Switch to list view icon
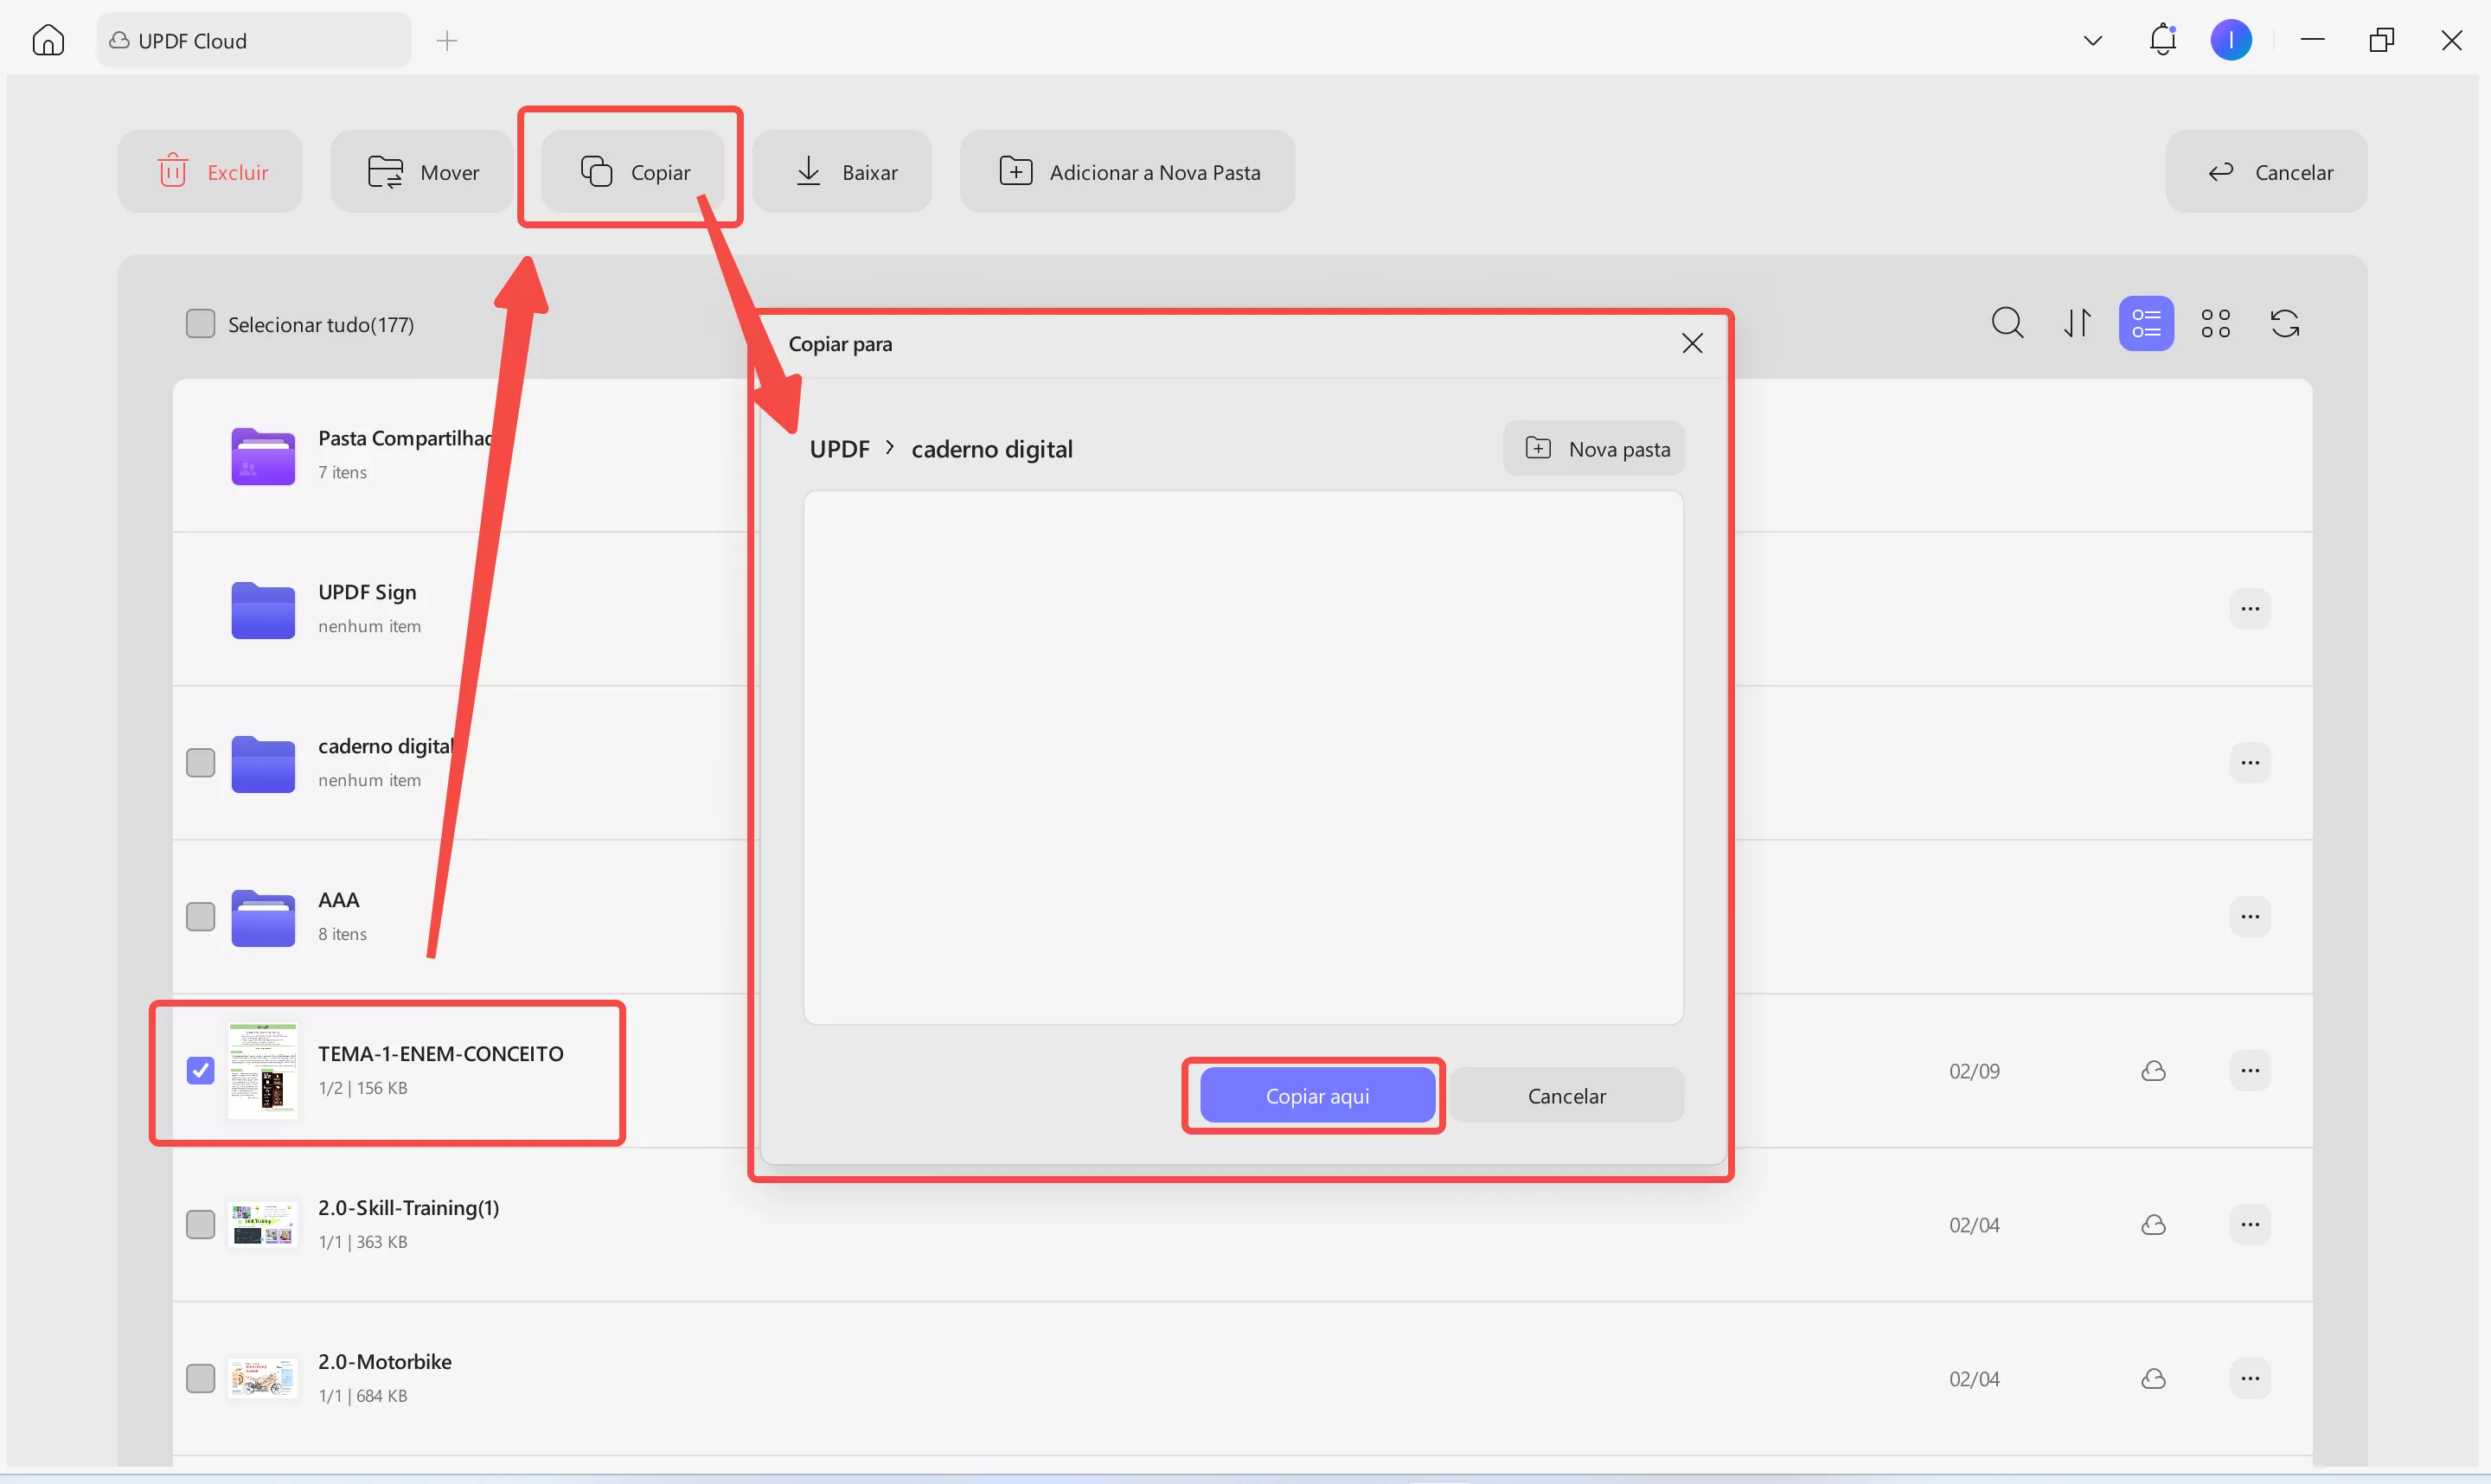Viewport: 2491px width, 1484px height. [x=2146, y=323]
